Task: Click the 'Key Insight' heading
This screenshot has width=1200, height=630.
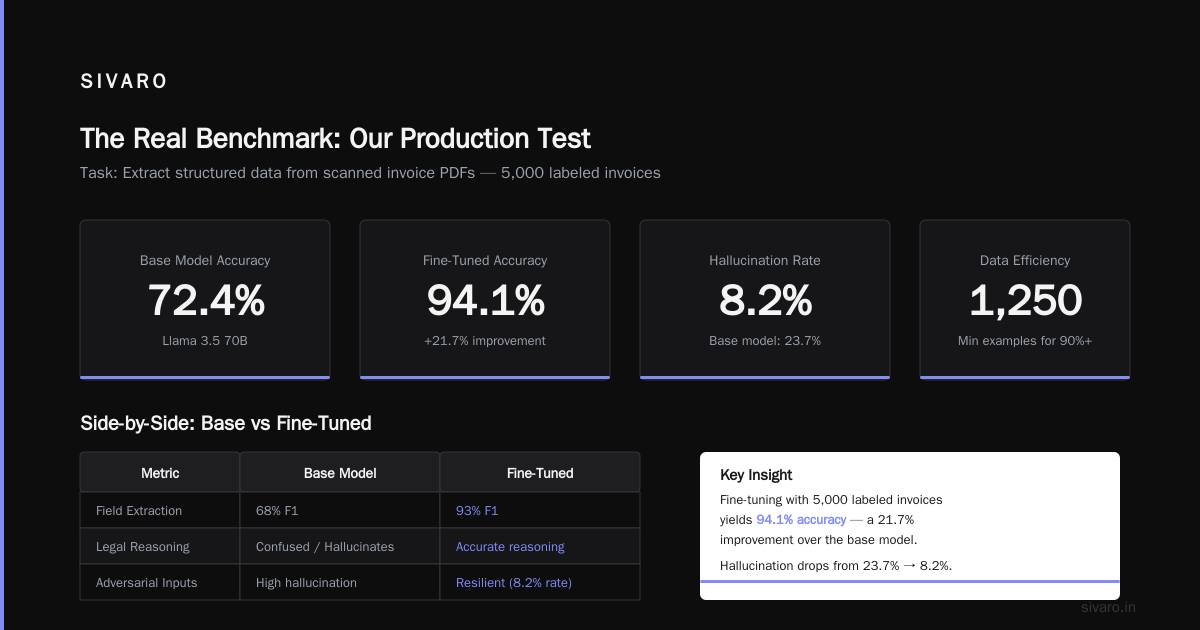Action: [756, 475]
